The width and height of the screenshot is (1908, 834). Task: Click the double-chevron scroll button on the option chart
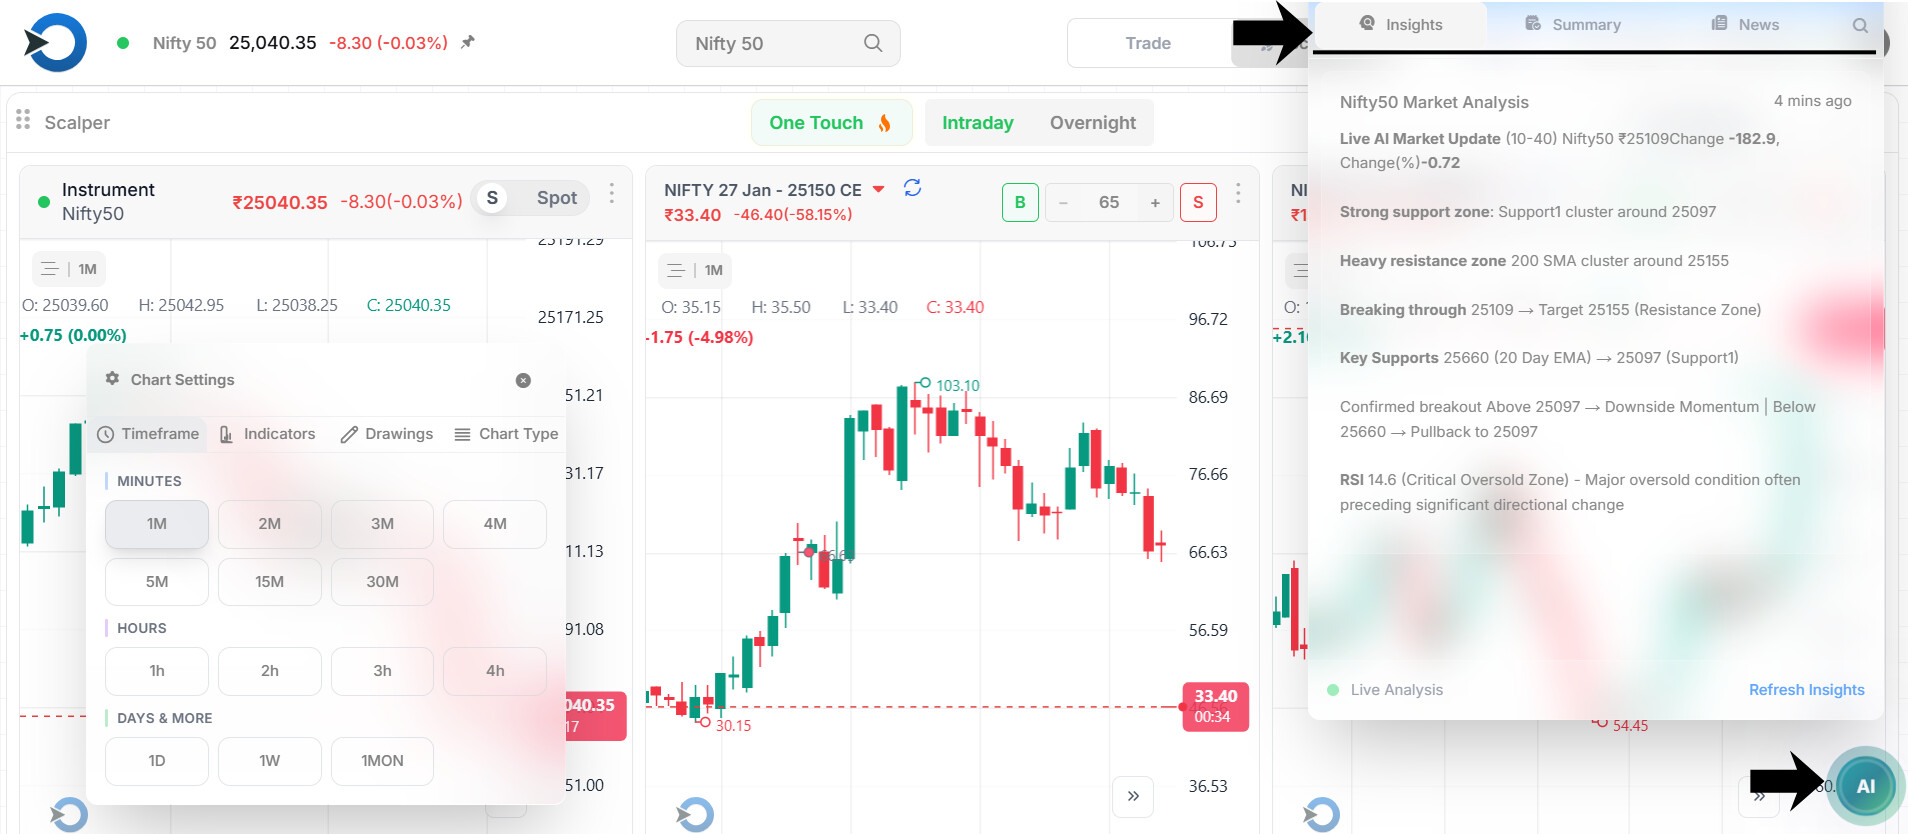click(x=1133, y=796)
